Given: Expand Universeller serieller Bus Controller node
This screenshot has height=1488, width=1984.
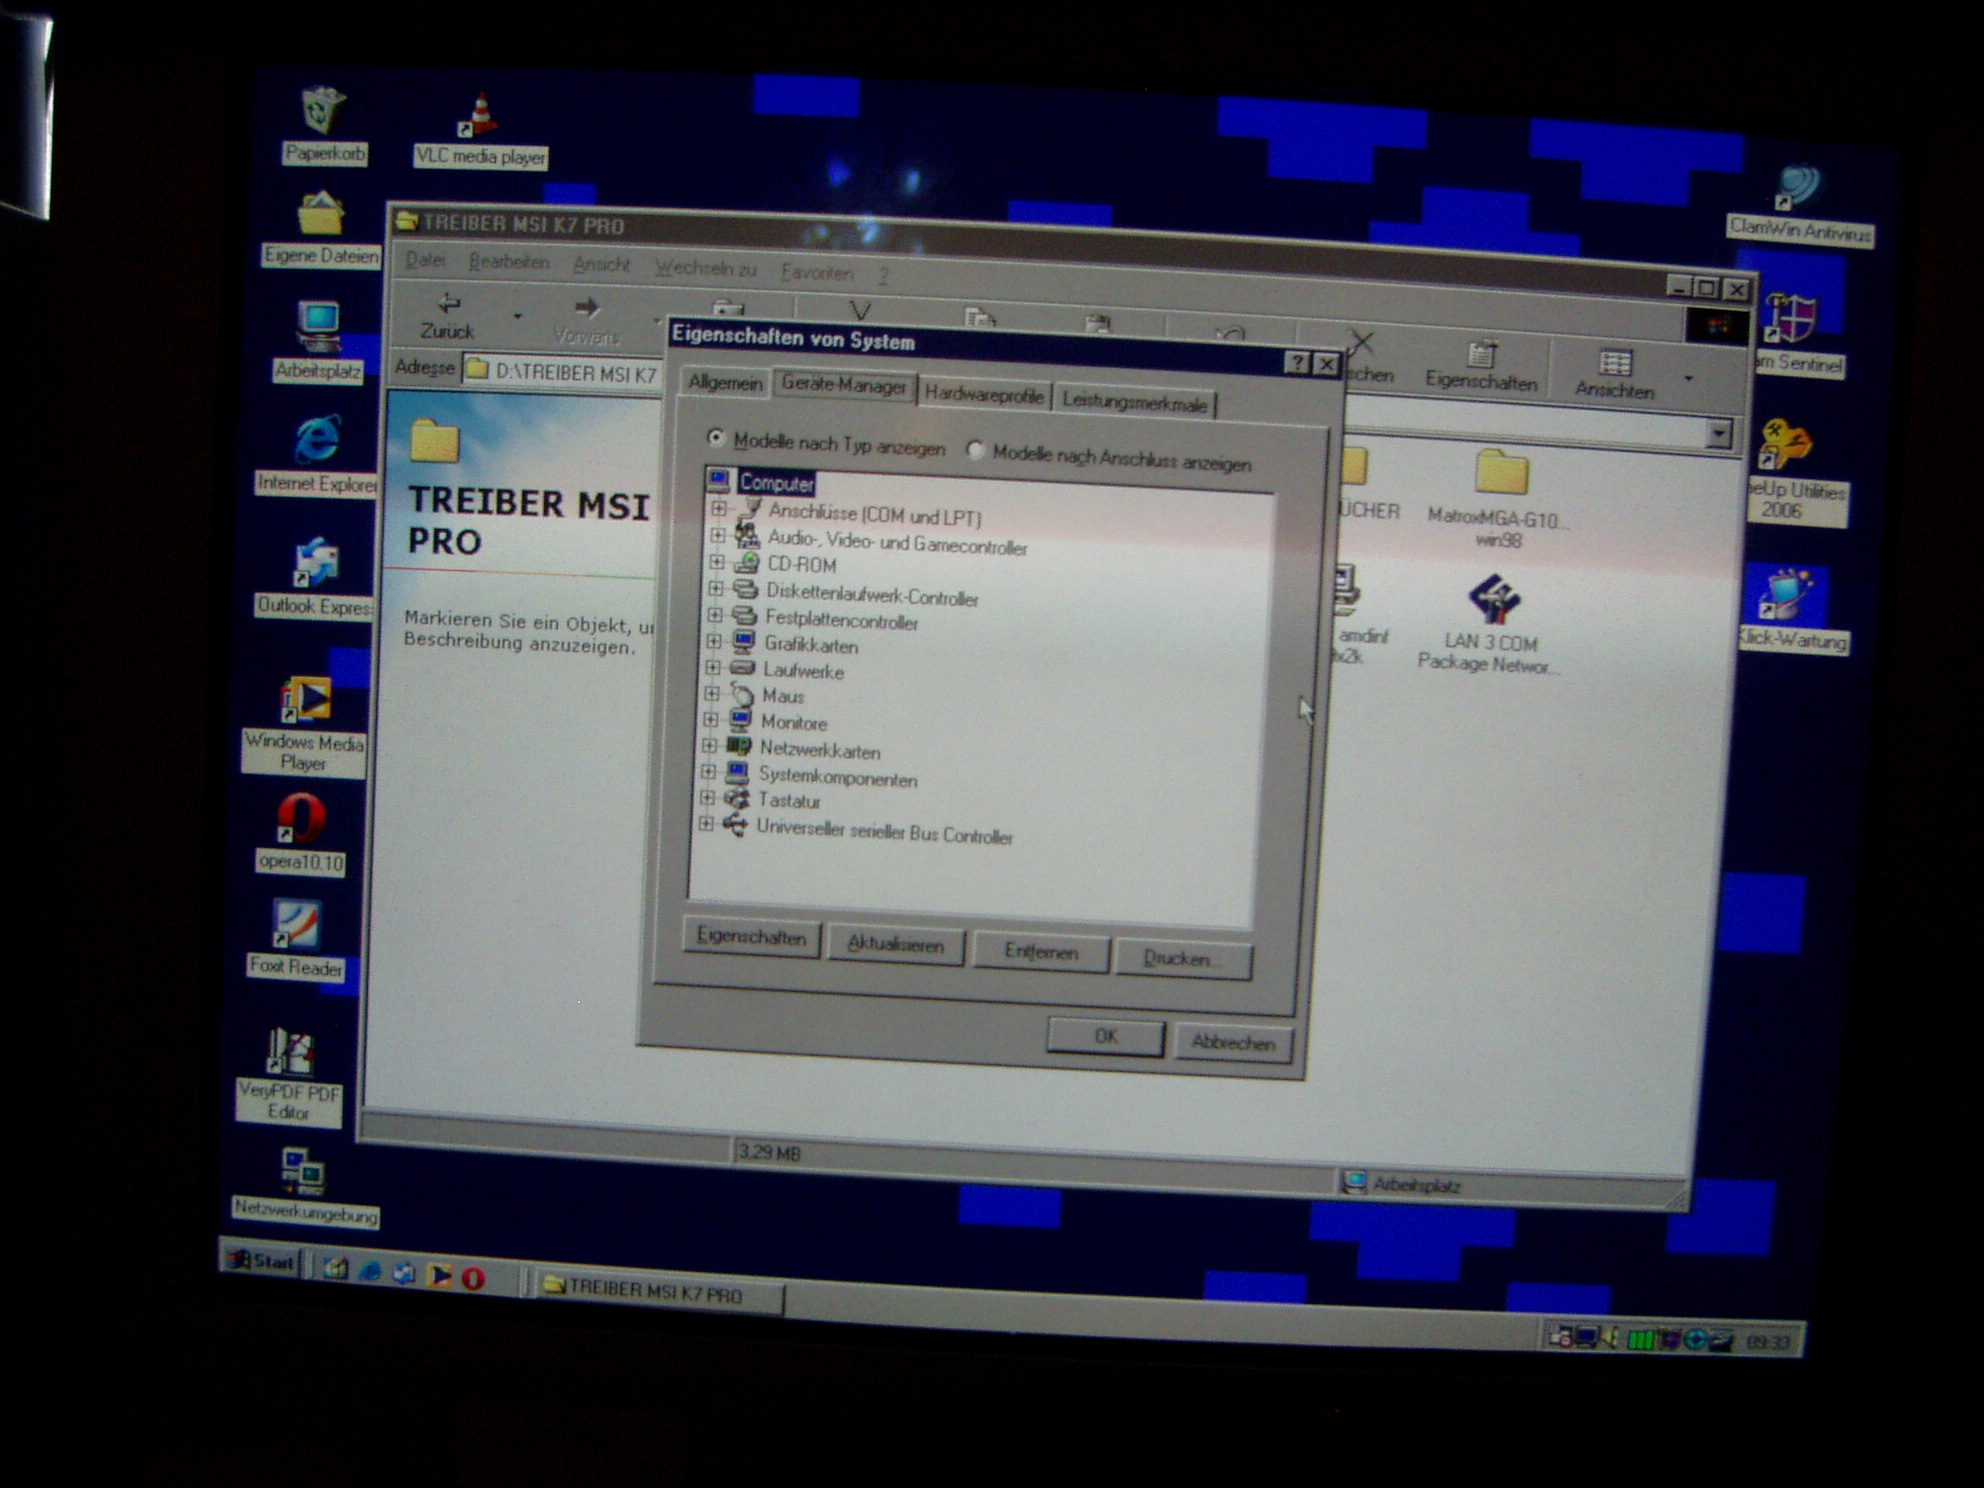Looking at the screenshot, I should [x=706, y=824].
